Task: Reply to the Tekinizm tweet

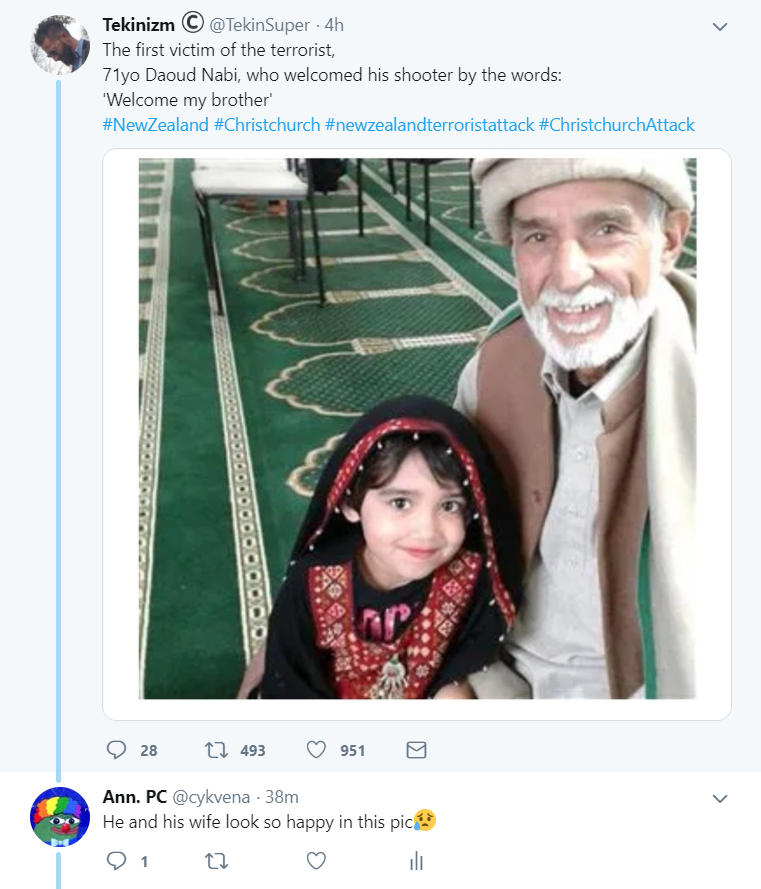Action: coord(117,750)
